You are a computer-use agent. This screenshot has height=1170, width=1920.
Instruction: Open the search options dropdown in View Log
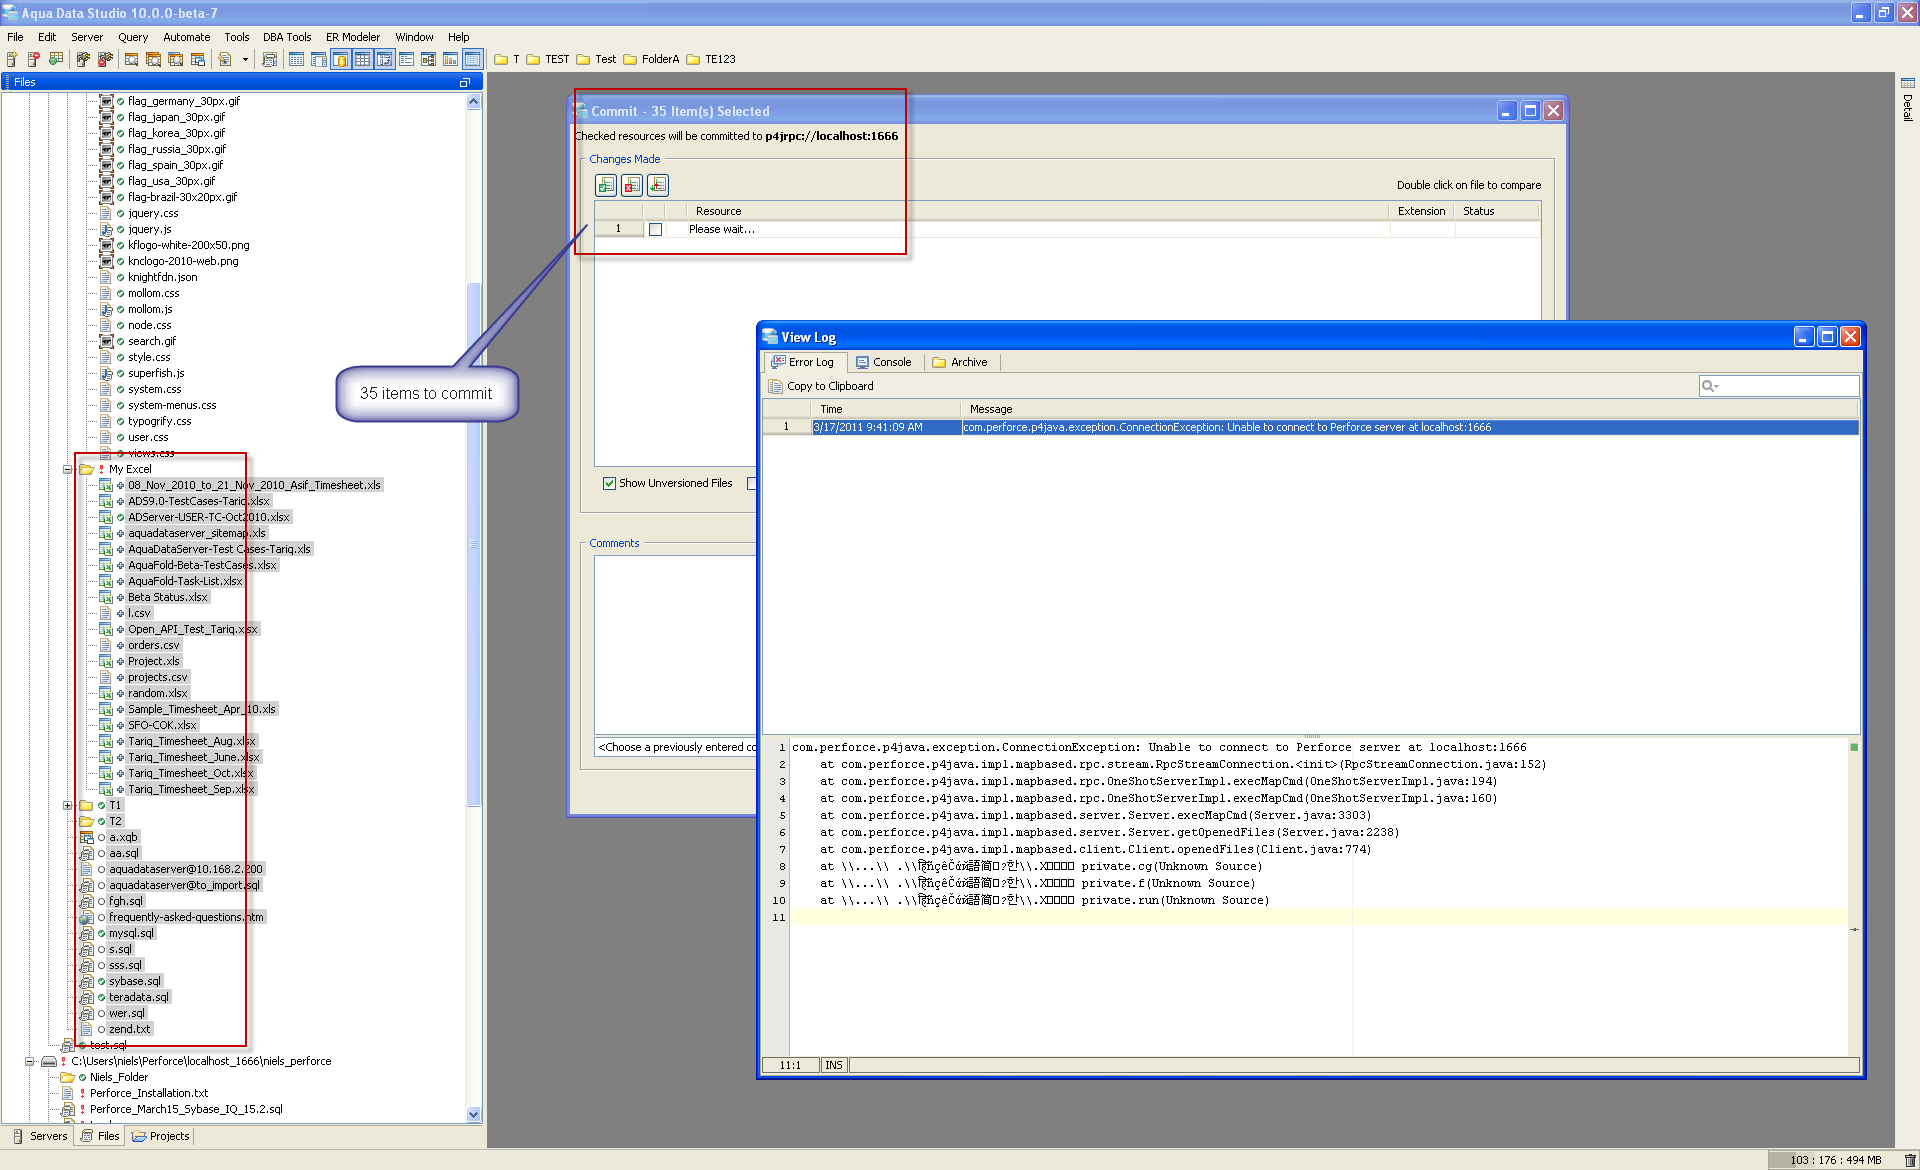coord(1710,386)
